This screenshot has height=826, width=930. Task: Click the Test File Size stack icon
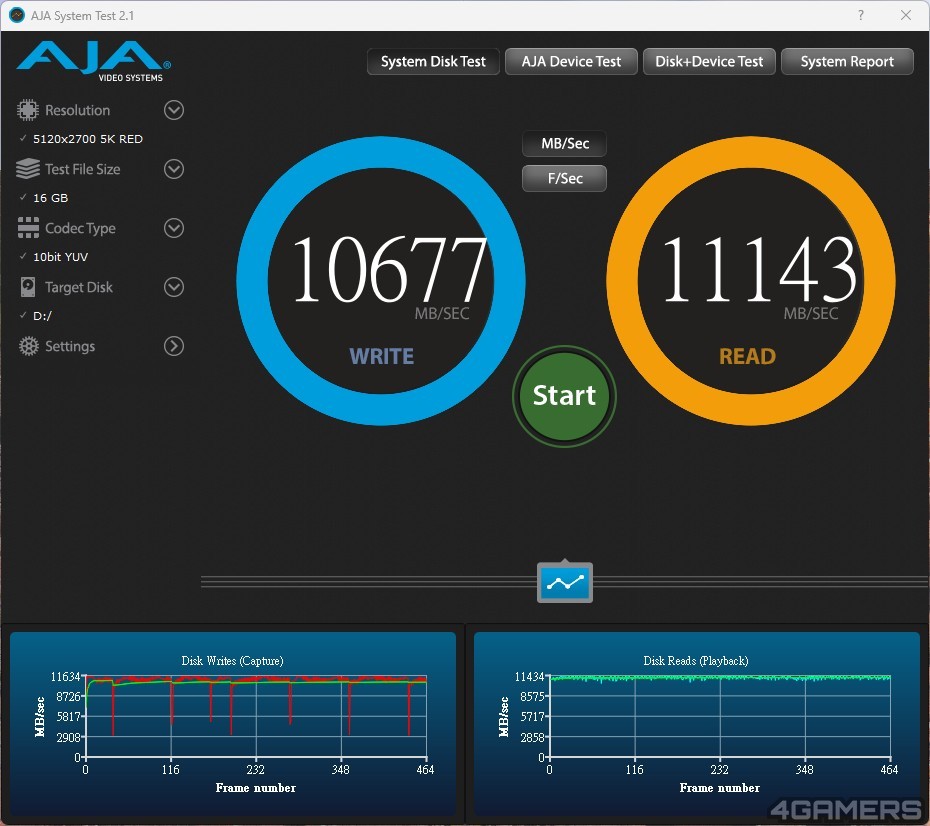click(x=27, y=169)
